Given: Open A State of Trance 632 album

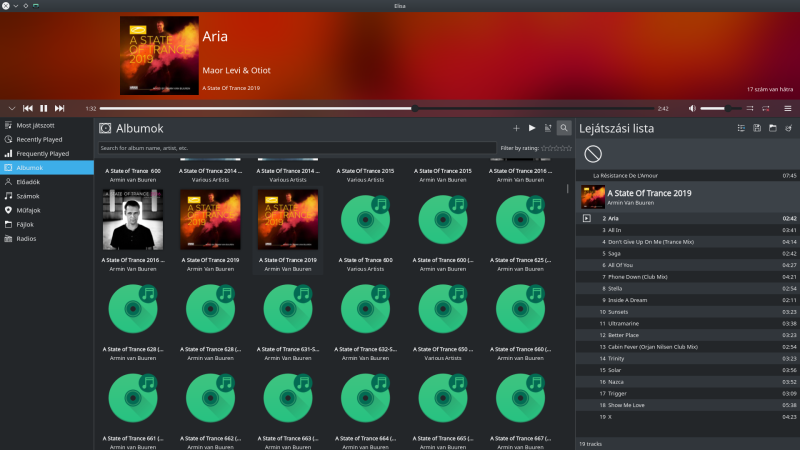Looking at the screenshot, I should point(365,309).
